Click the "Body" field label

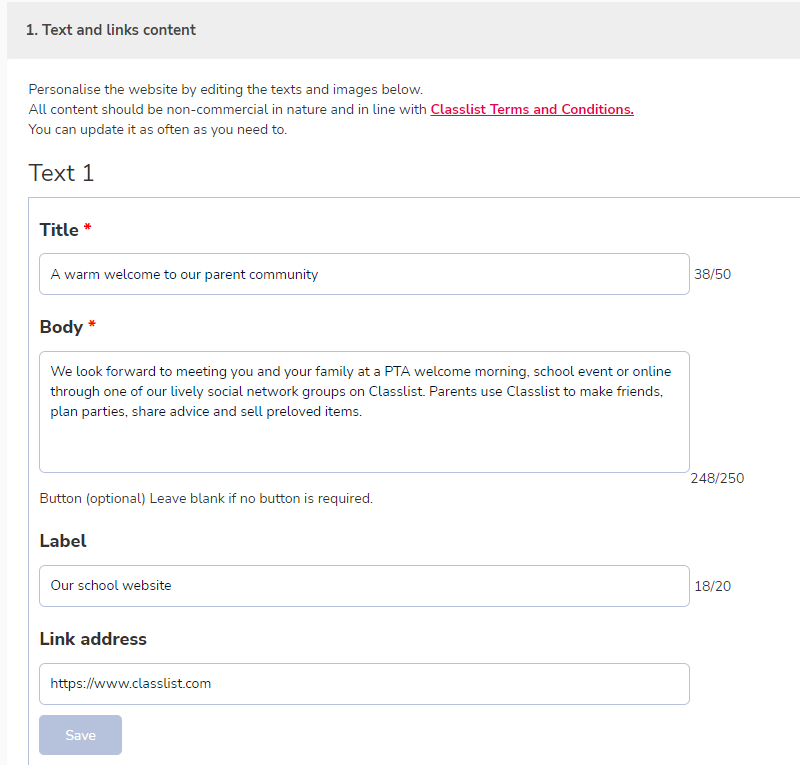pyautogui.click(x=61, y=327)
